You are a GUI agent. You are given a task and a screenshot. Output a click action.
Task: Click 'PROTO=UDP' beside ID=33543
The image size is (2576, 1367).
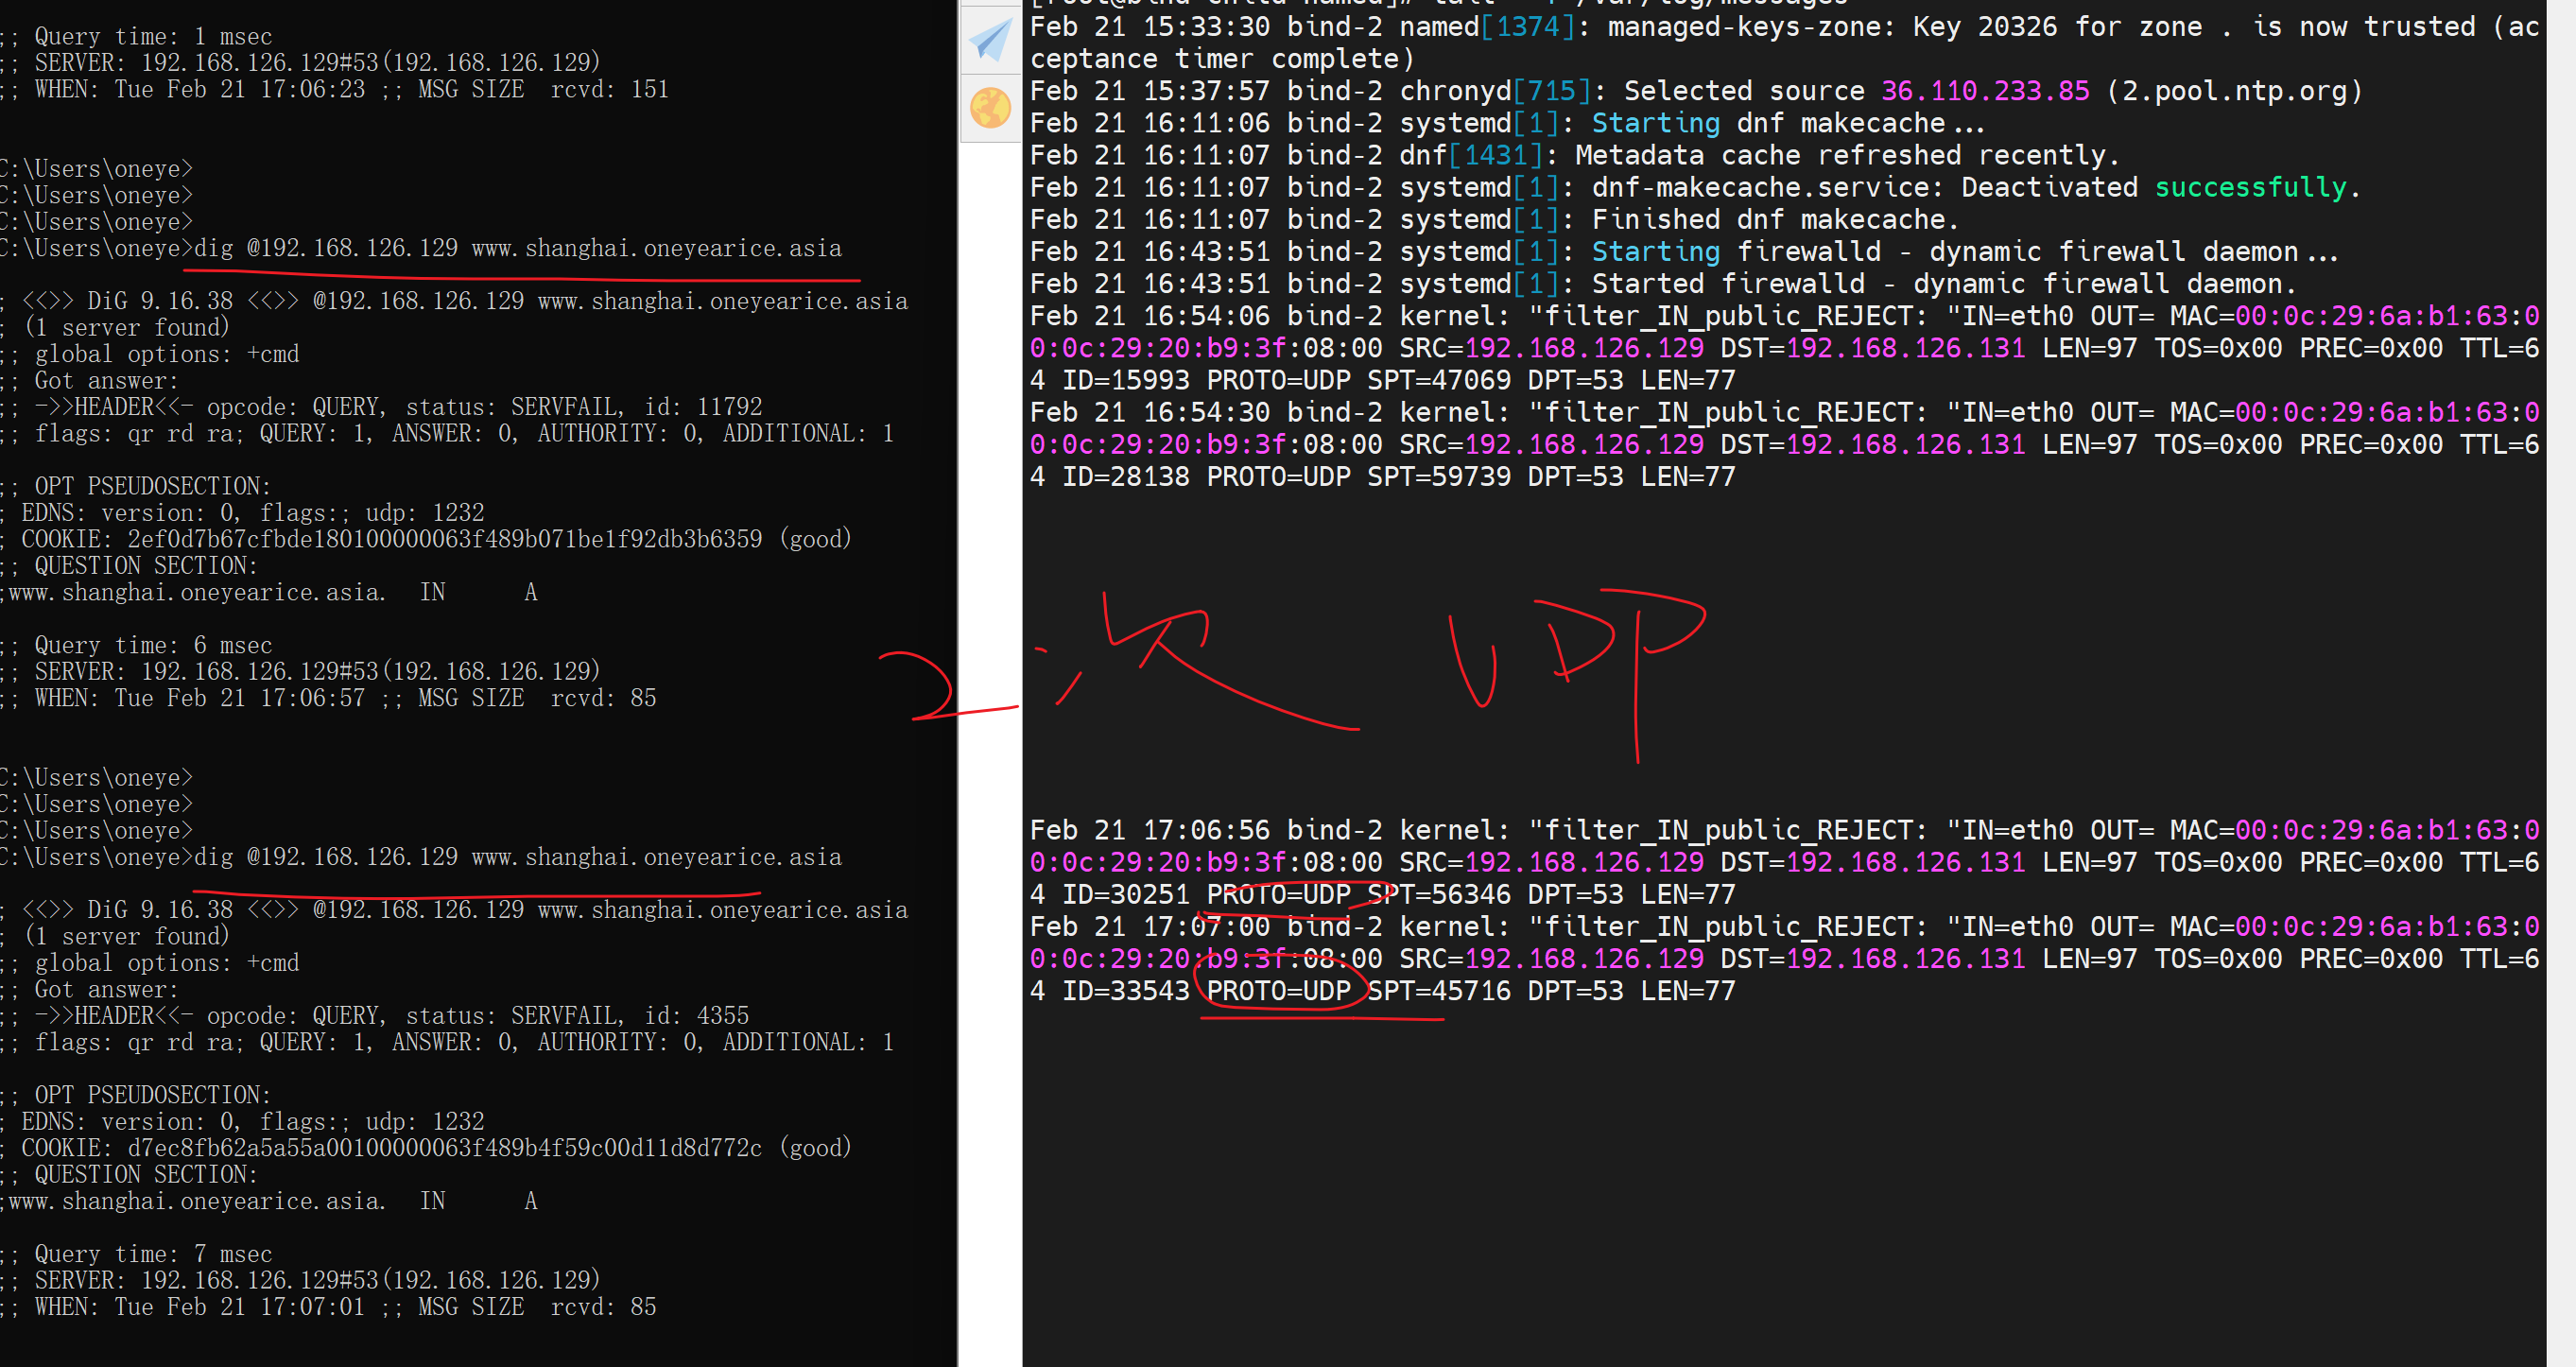point(1279,990)
